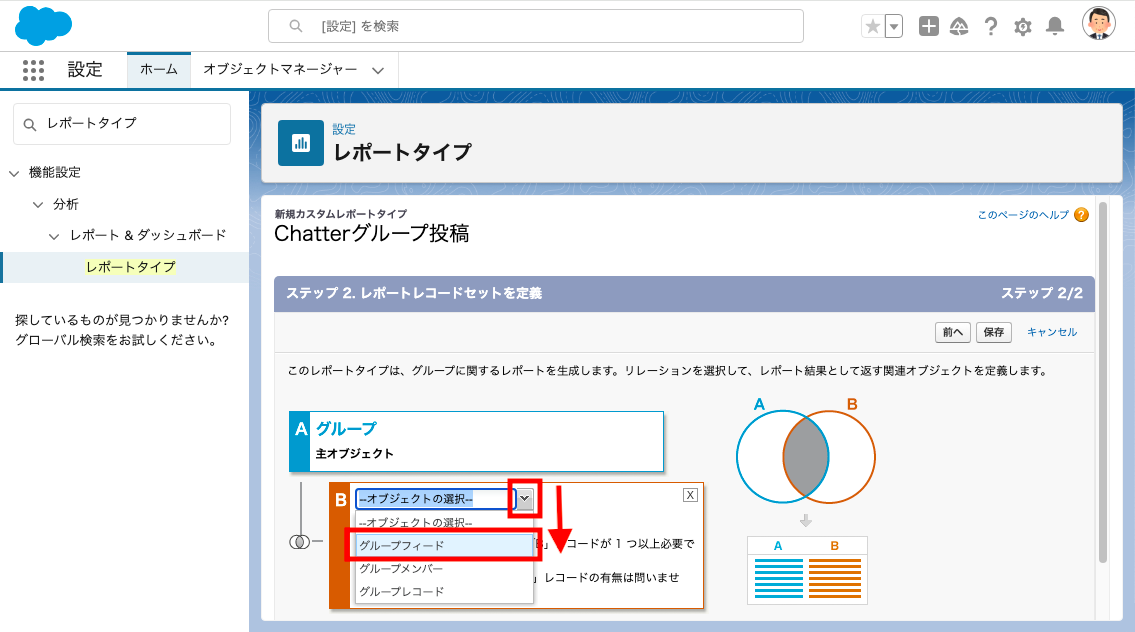
Task: Choose --オブジェクトの選択-- in the dropdown list
Action: (444, 523)
